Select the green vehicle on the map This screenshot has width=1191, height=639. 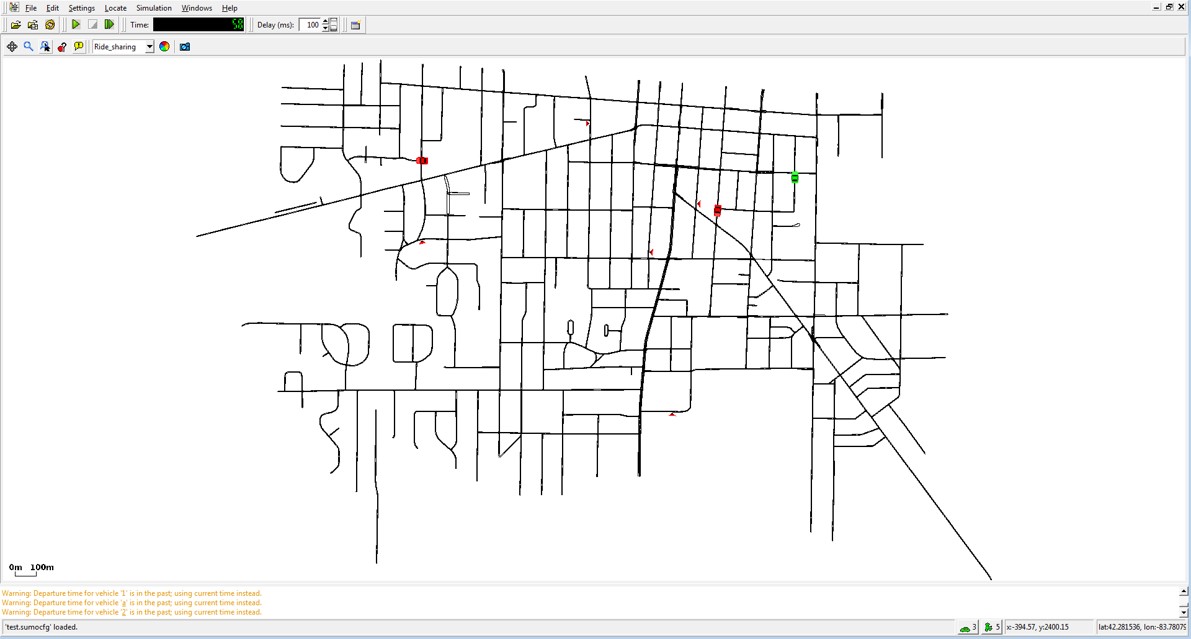point(795,178)
